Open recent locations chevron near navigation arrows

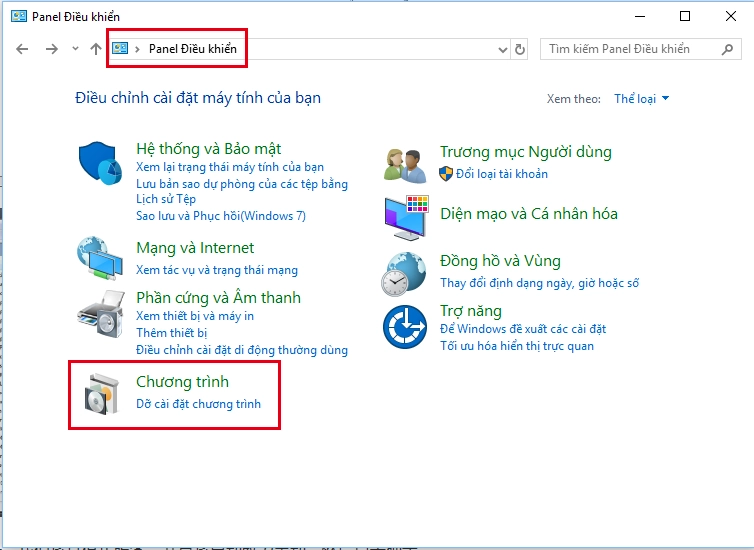pyautogui.click(x=75, y=49)
